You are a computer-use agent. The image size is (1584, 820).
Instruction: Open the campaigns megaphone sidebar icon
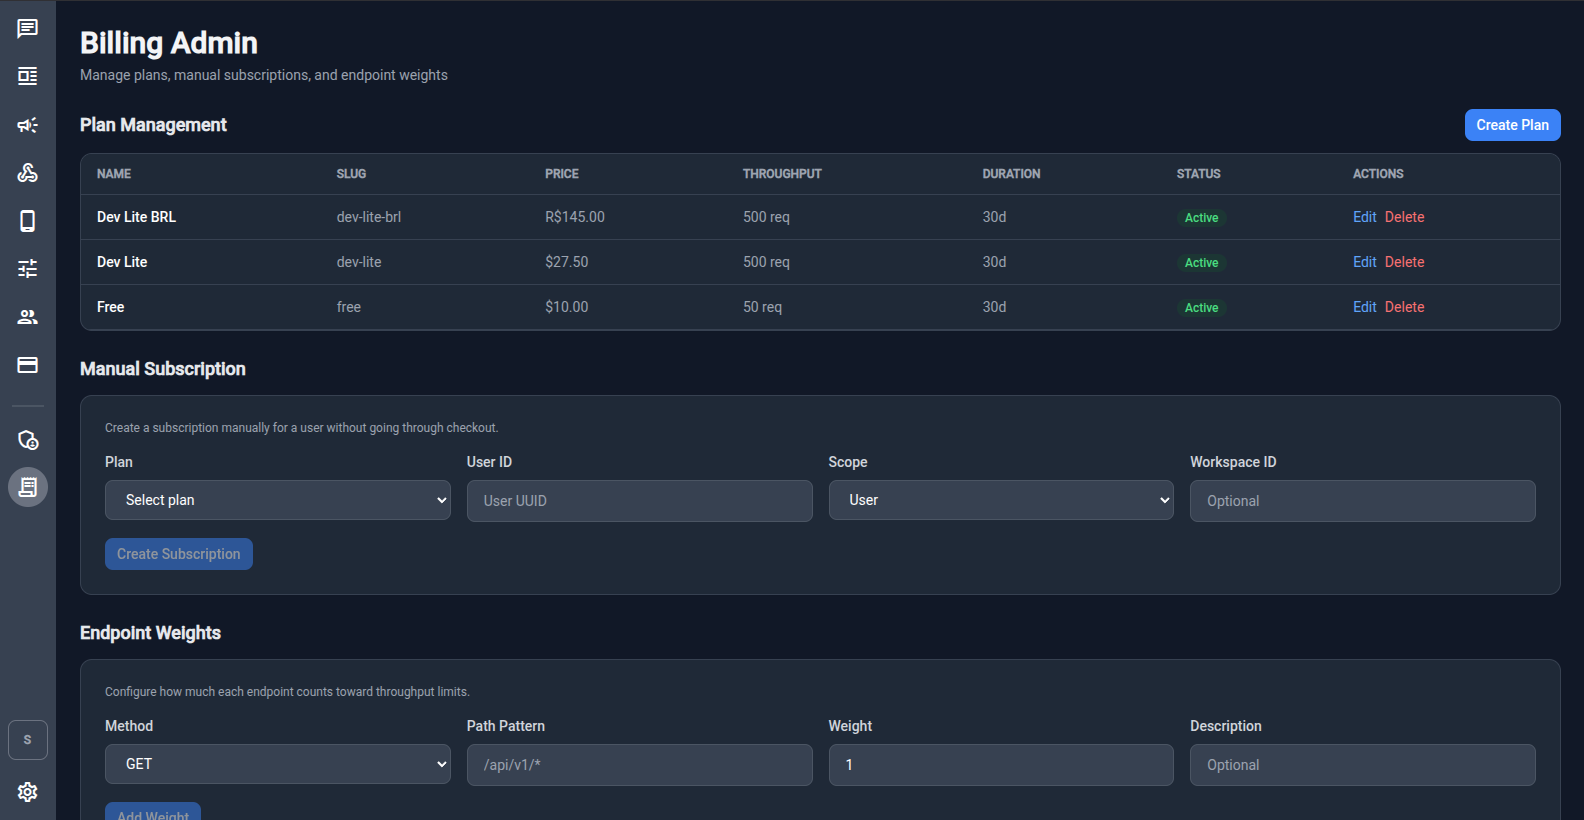[28, 125]
